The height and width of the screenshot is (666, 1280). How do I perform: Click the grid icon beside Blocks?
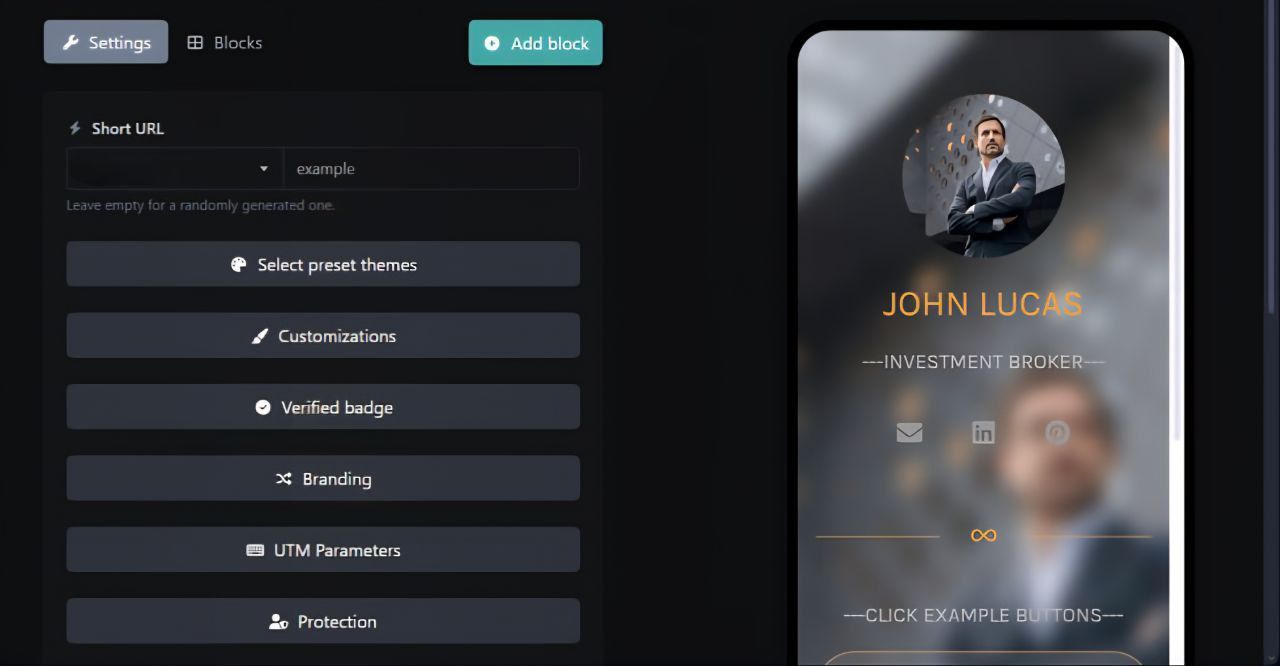(x=195, y=43)
